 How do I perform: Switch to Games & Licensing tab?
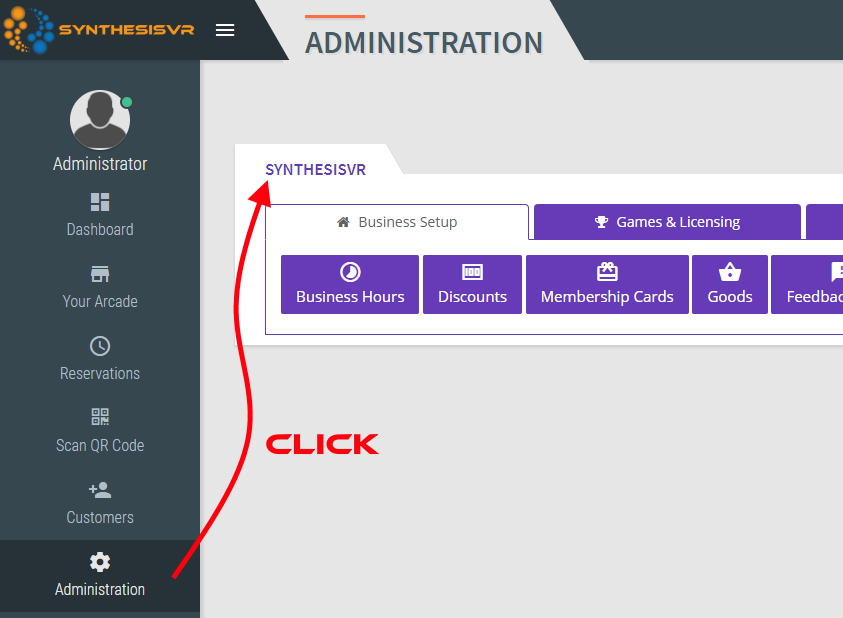[667, 222]
